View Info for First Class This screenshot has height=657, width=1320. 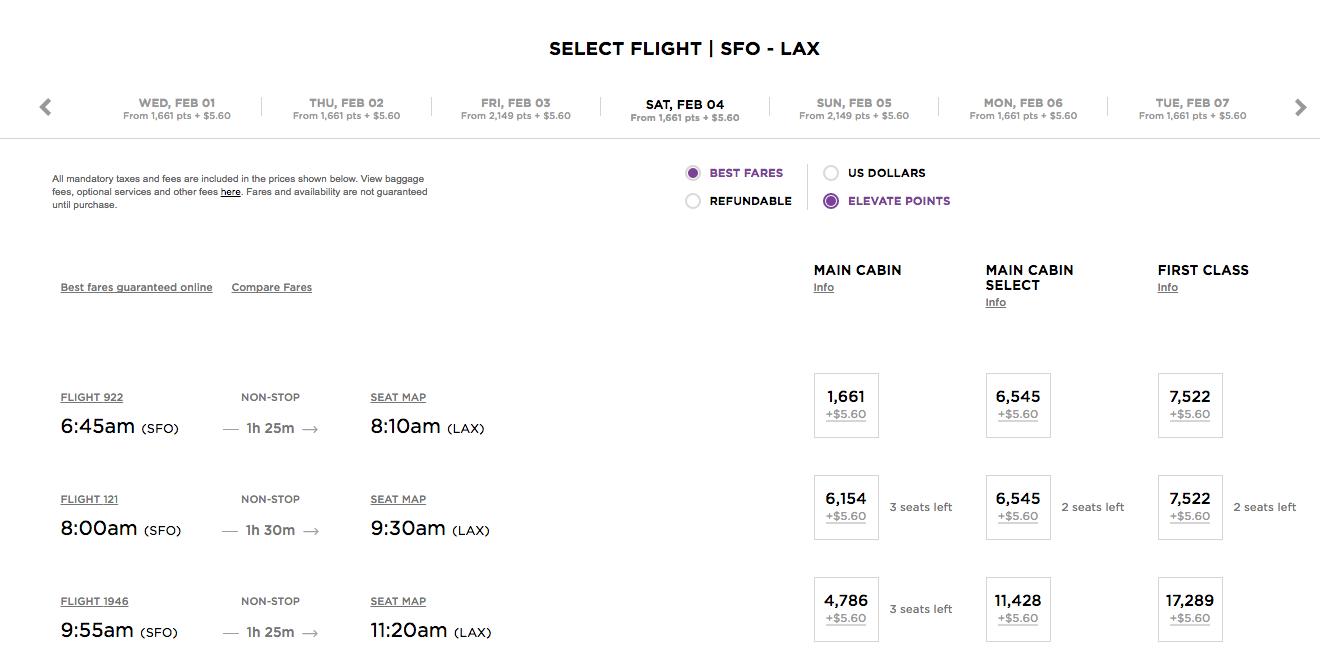coord(1168,288)
